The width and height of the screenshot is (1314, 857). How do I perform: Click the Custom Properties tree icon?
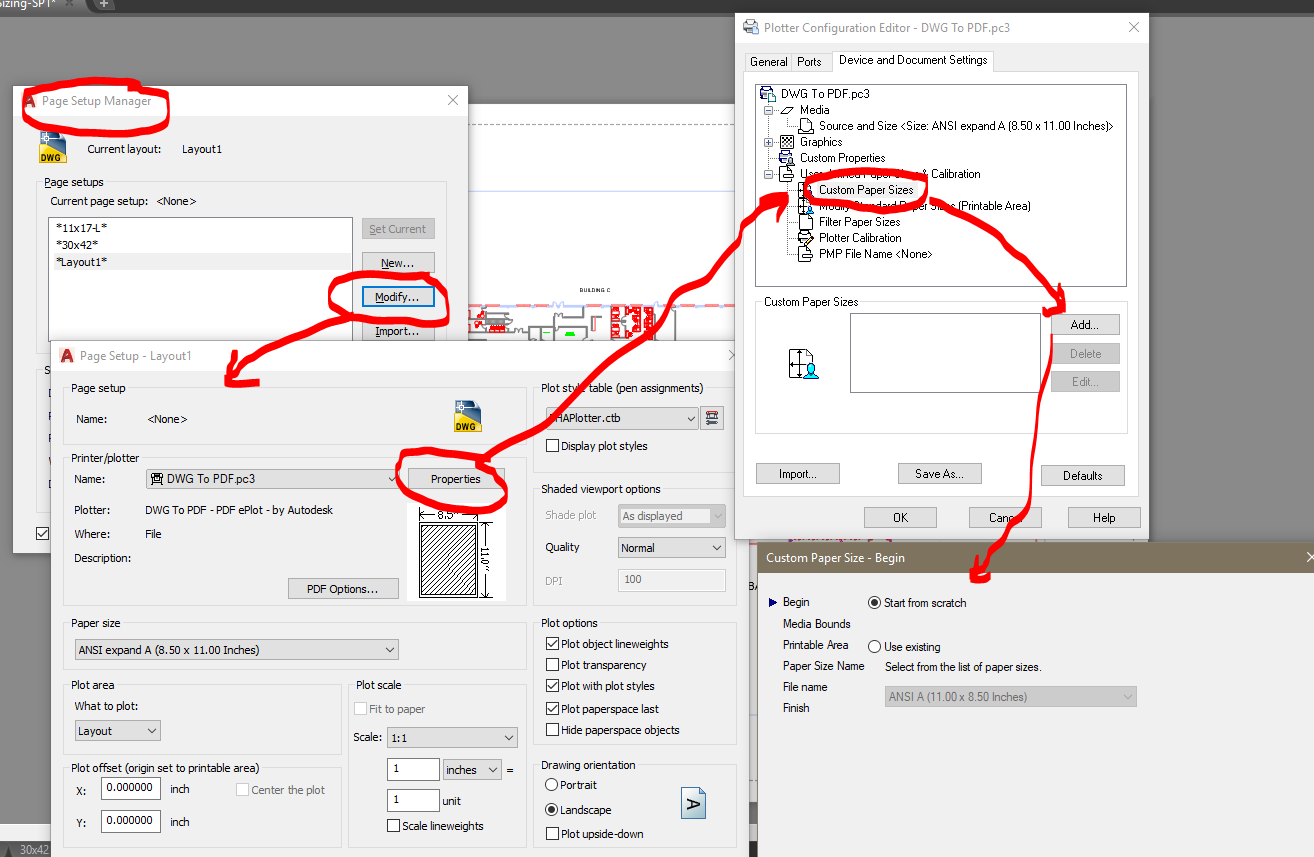(787, 158)
